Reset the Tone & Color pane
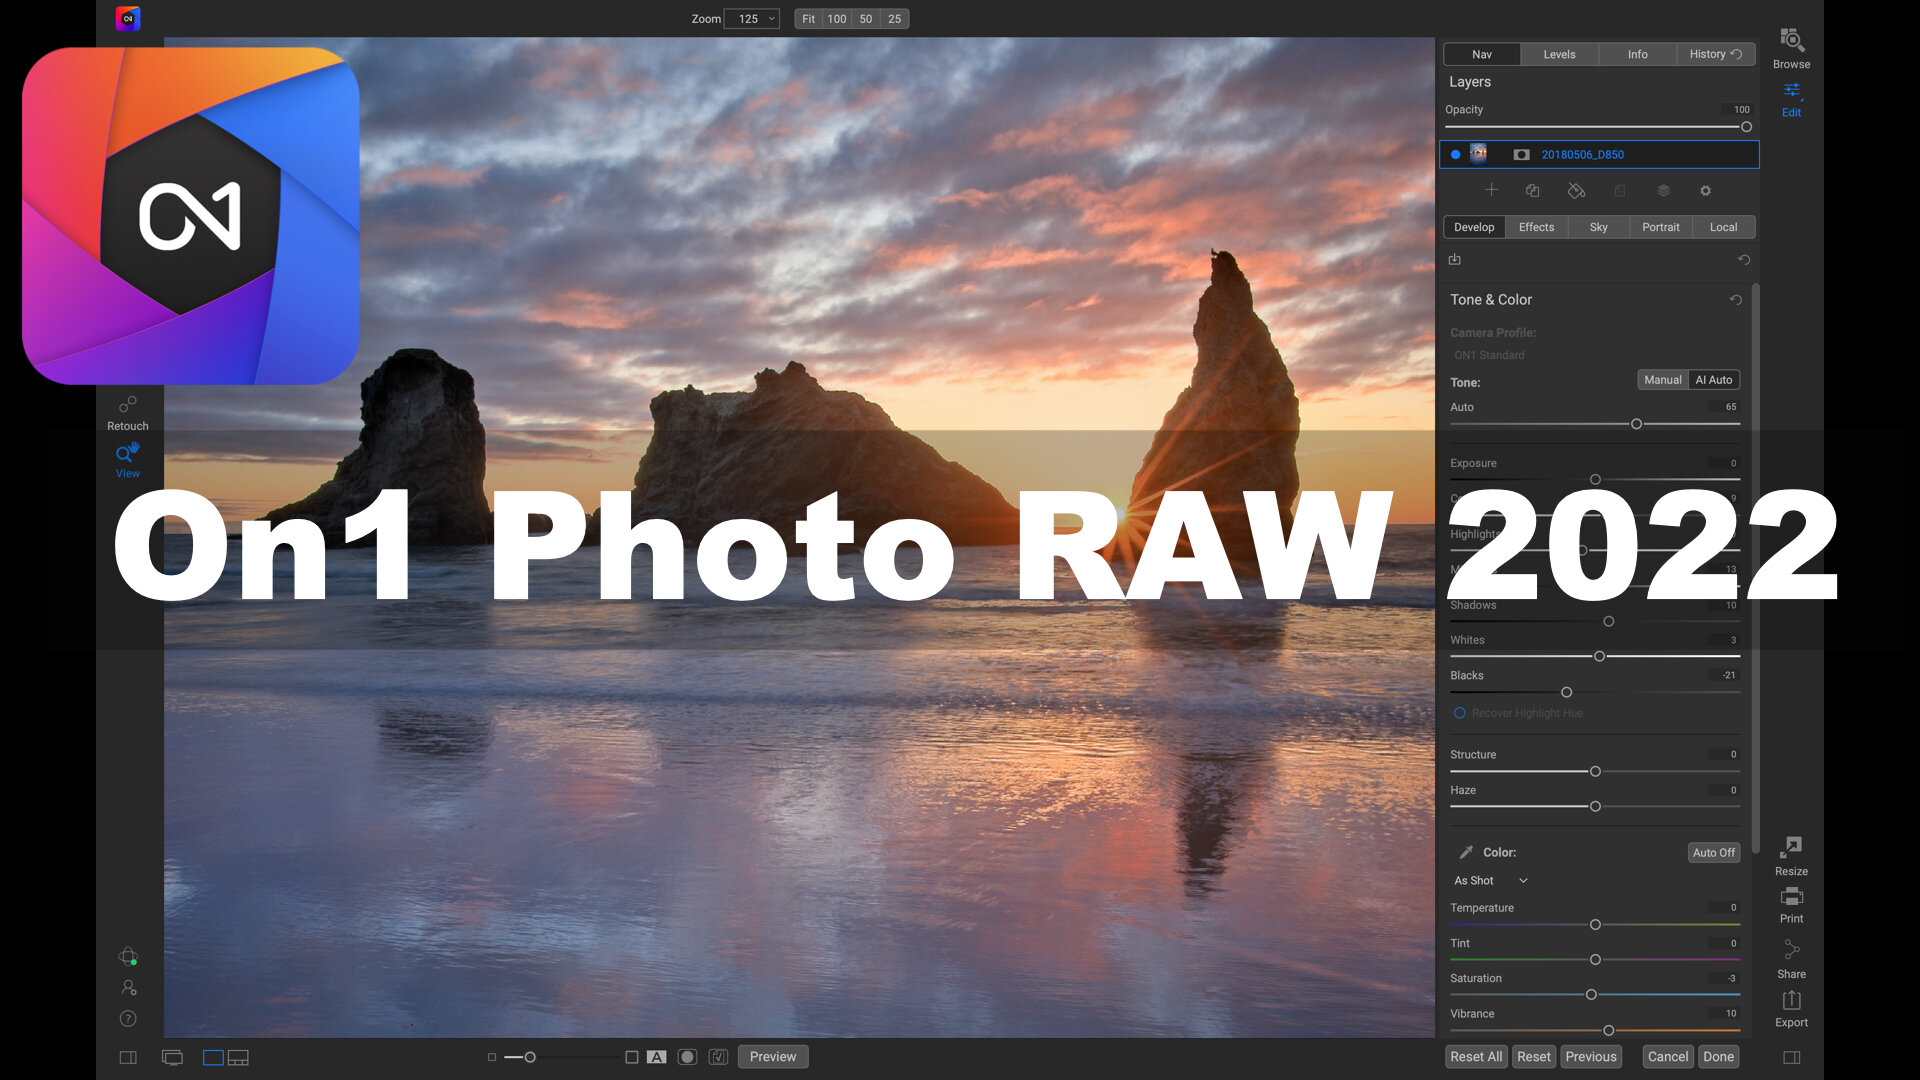The width and height of the screenshot is (1920, 1080). (1736, 300)
